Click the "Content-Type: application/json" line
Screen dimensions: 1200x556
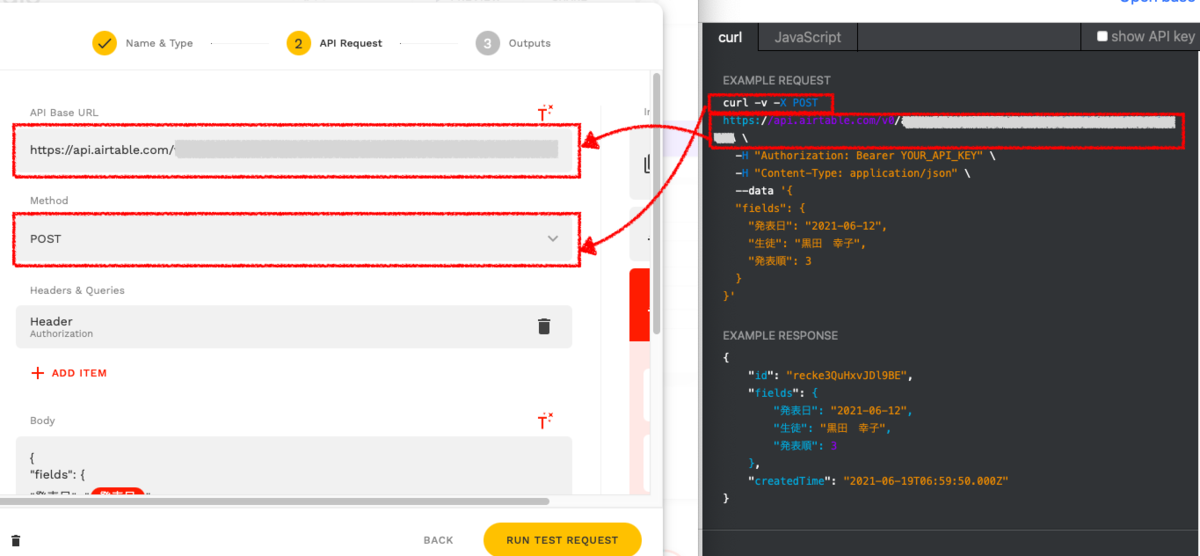(851, 173)
